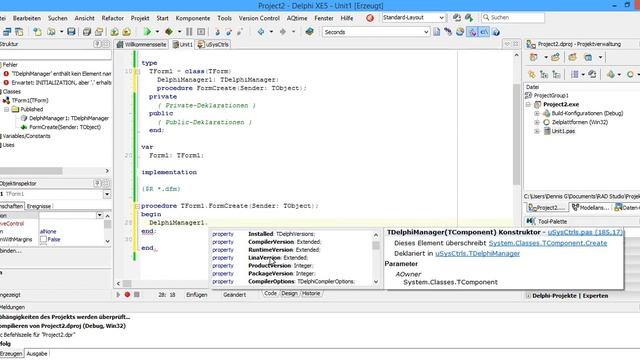Collapse the Project2.exe tree node
The height and width of the screenshot is (360, 640).
coord(529,104)
